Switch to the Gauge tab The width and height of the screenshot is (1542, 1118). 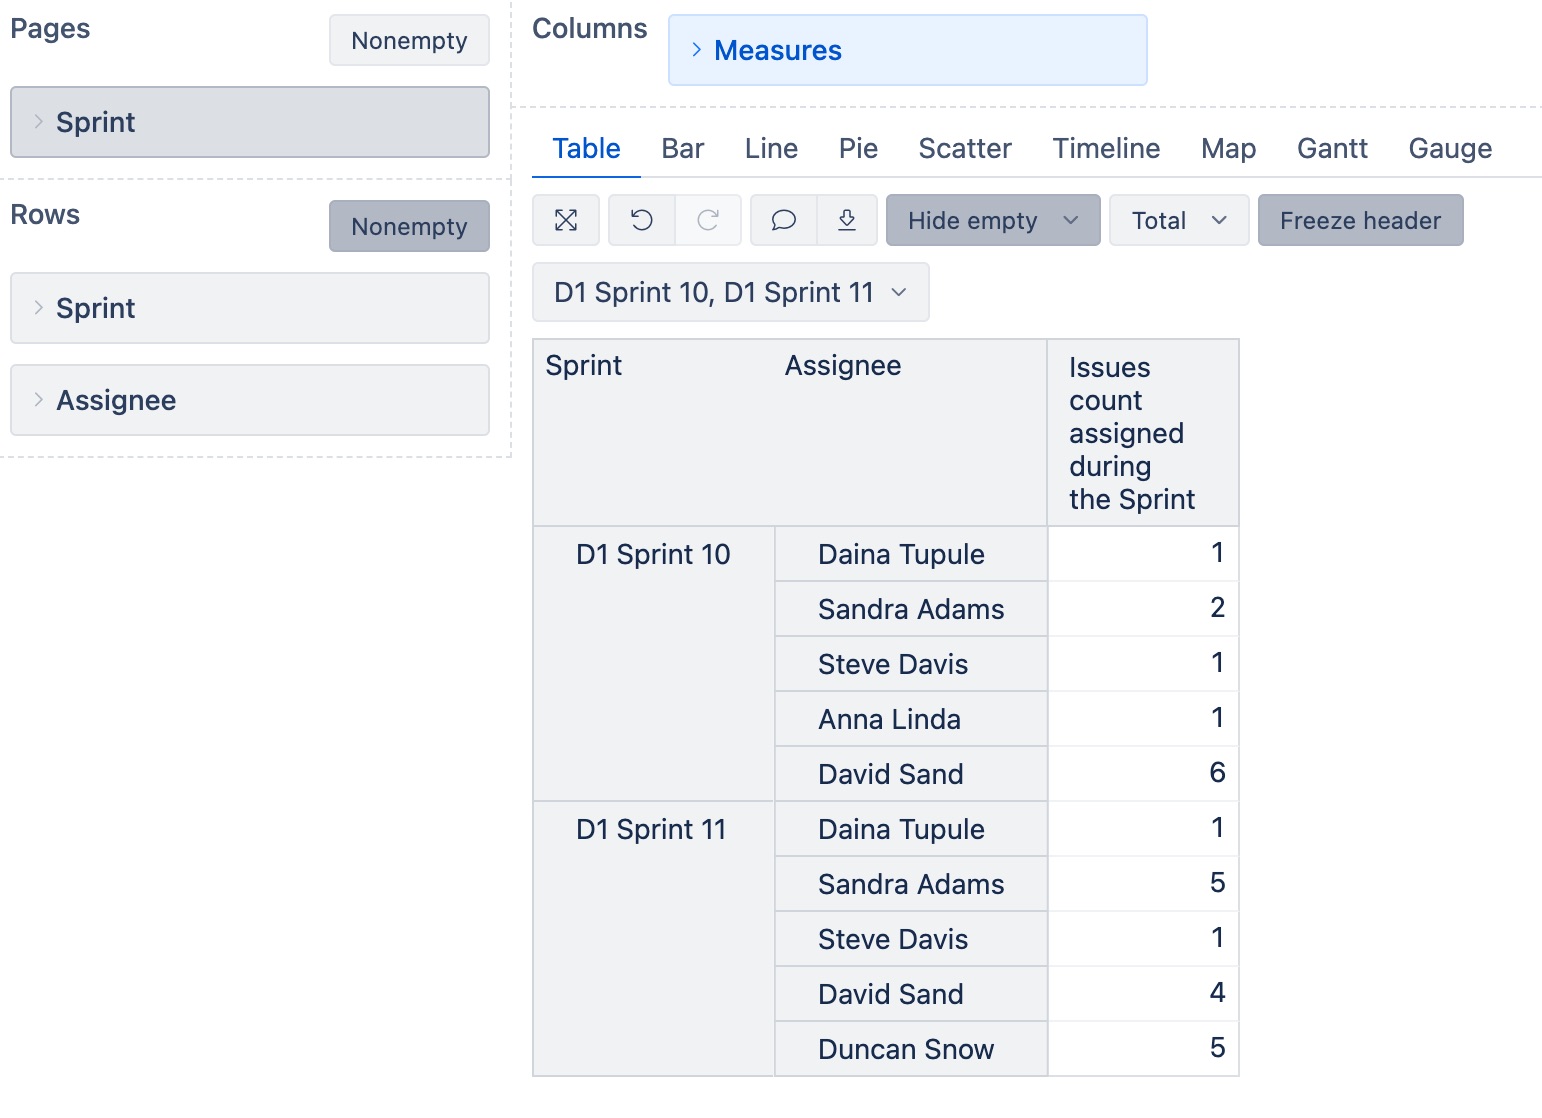tap(1450, 149)
